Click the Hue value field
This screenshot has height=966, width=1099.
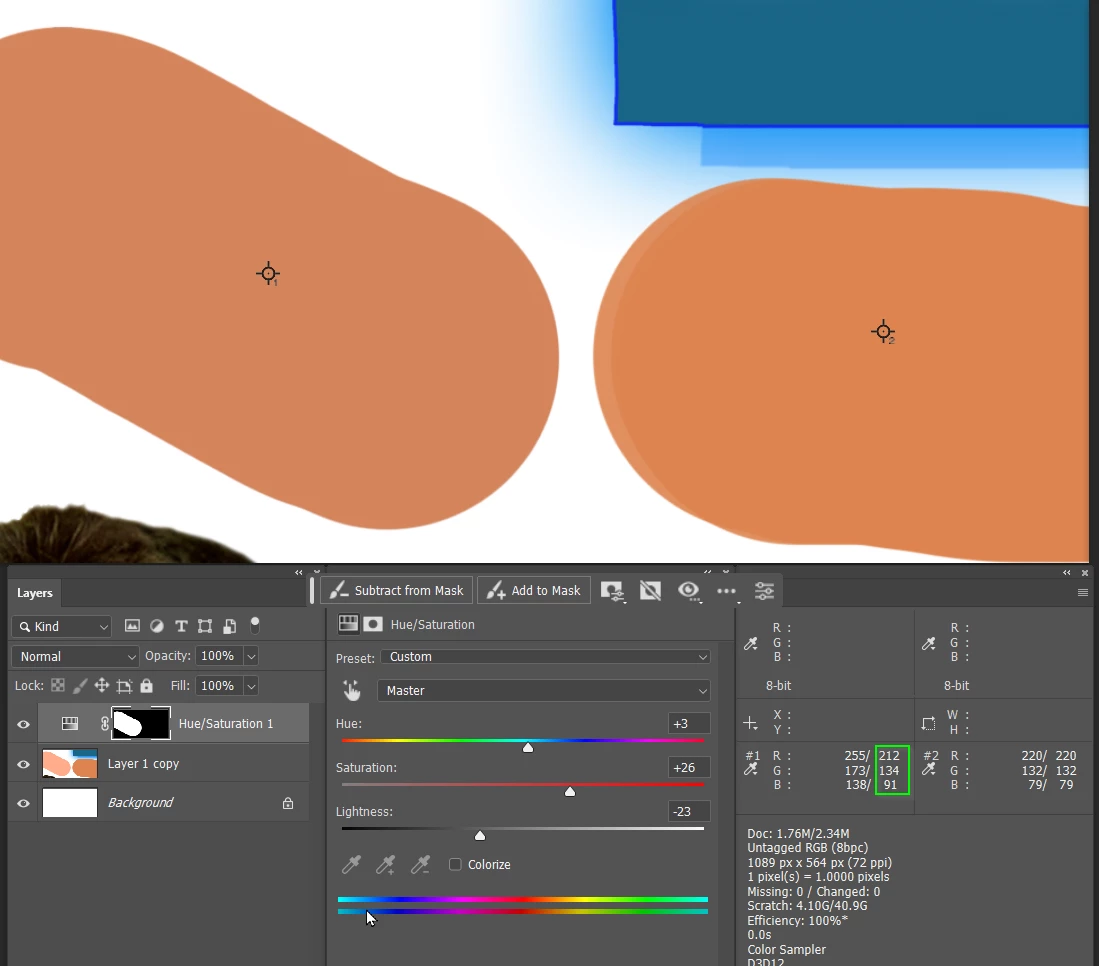[688, 723]
